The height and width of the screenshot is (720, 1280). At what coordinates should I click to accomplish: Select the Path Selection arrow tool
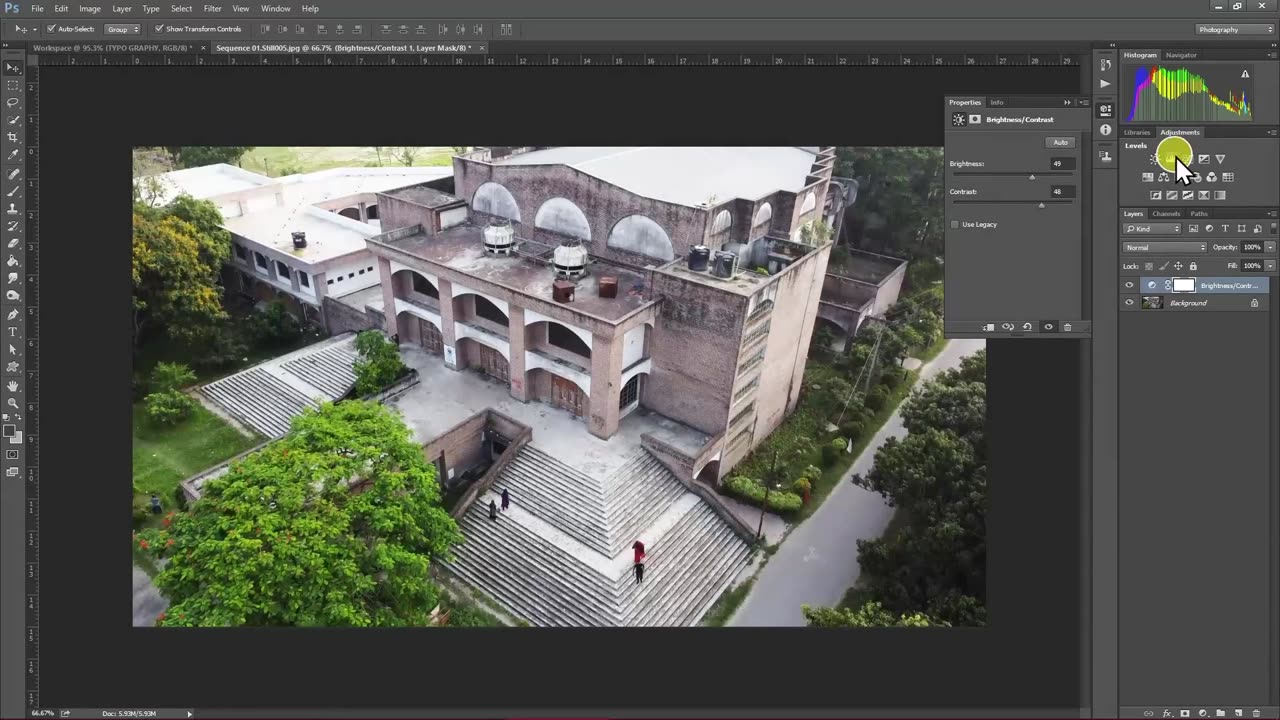[13, 349]
